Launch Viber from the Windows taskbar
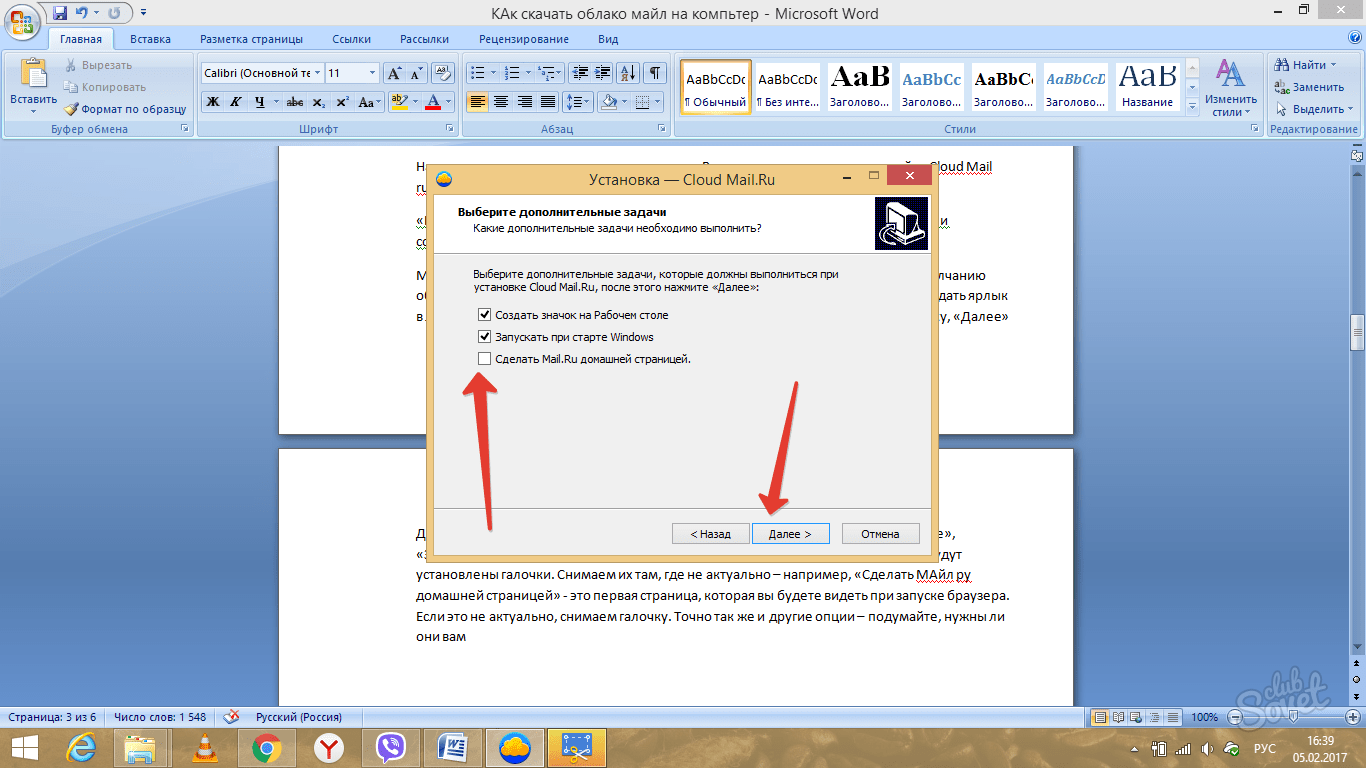The image size is (1366, 768). (x=390, y=747)
